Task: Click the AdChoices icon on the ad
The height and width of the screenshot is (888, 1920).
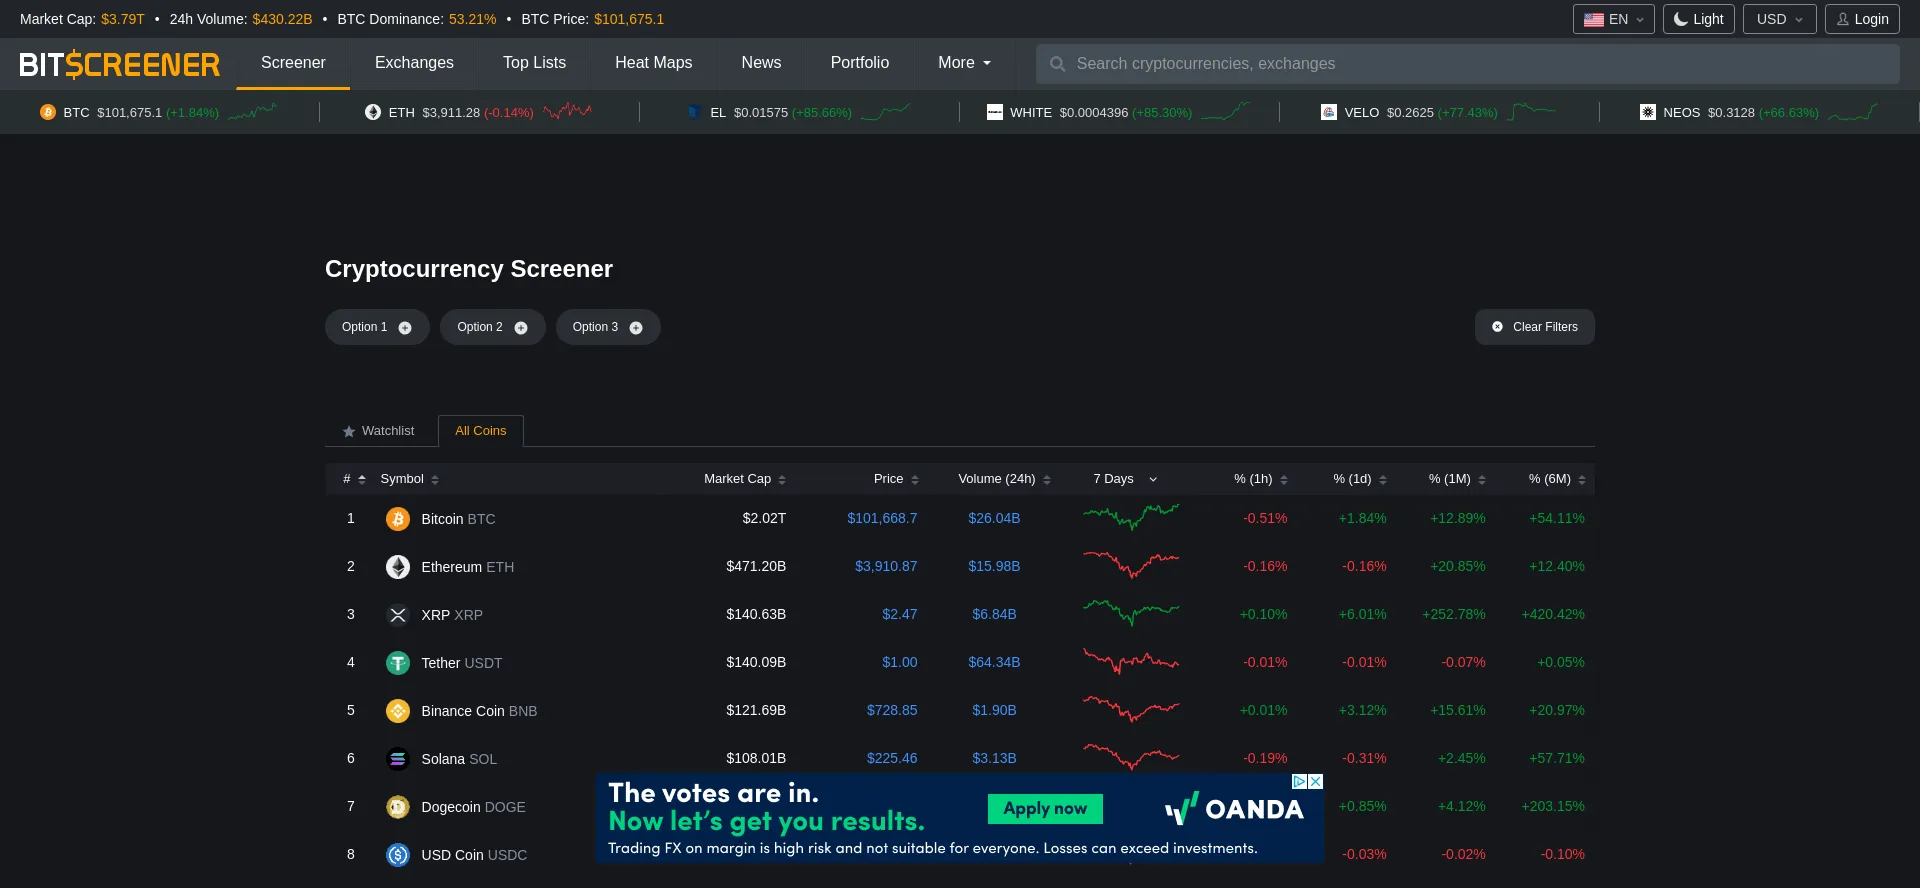Action: 1300,782
